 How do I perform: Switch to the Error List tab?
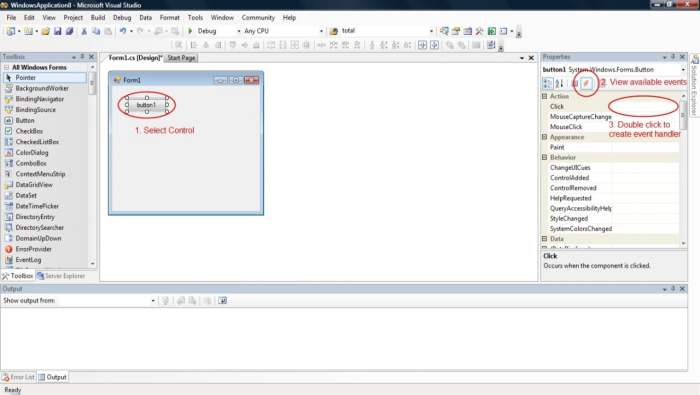point(18,377)
